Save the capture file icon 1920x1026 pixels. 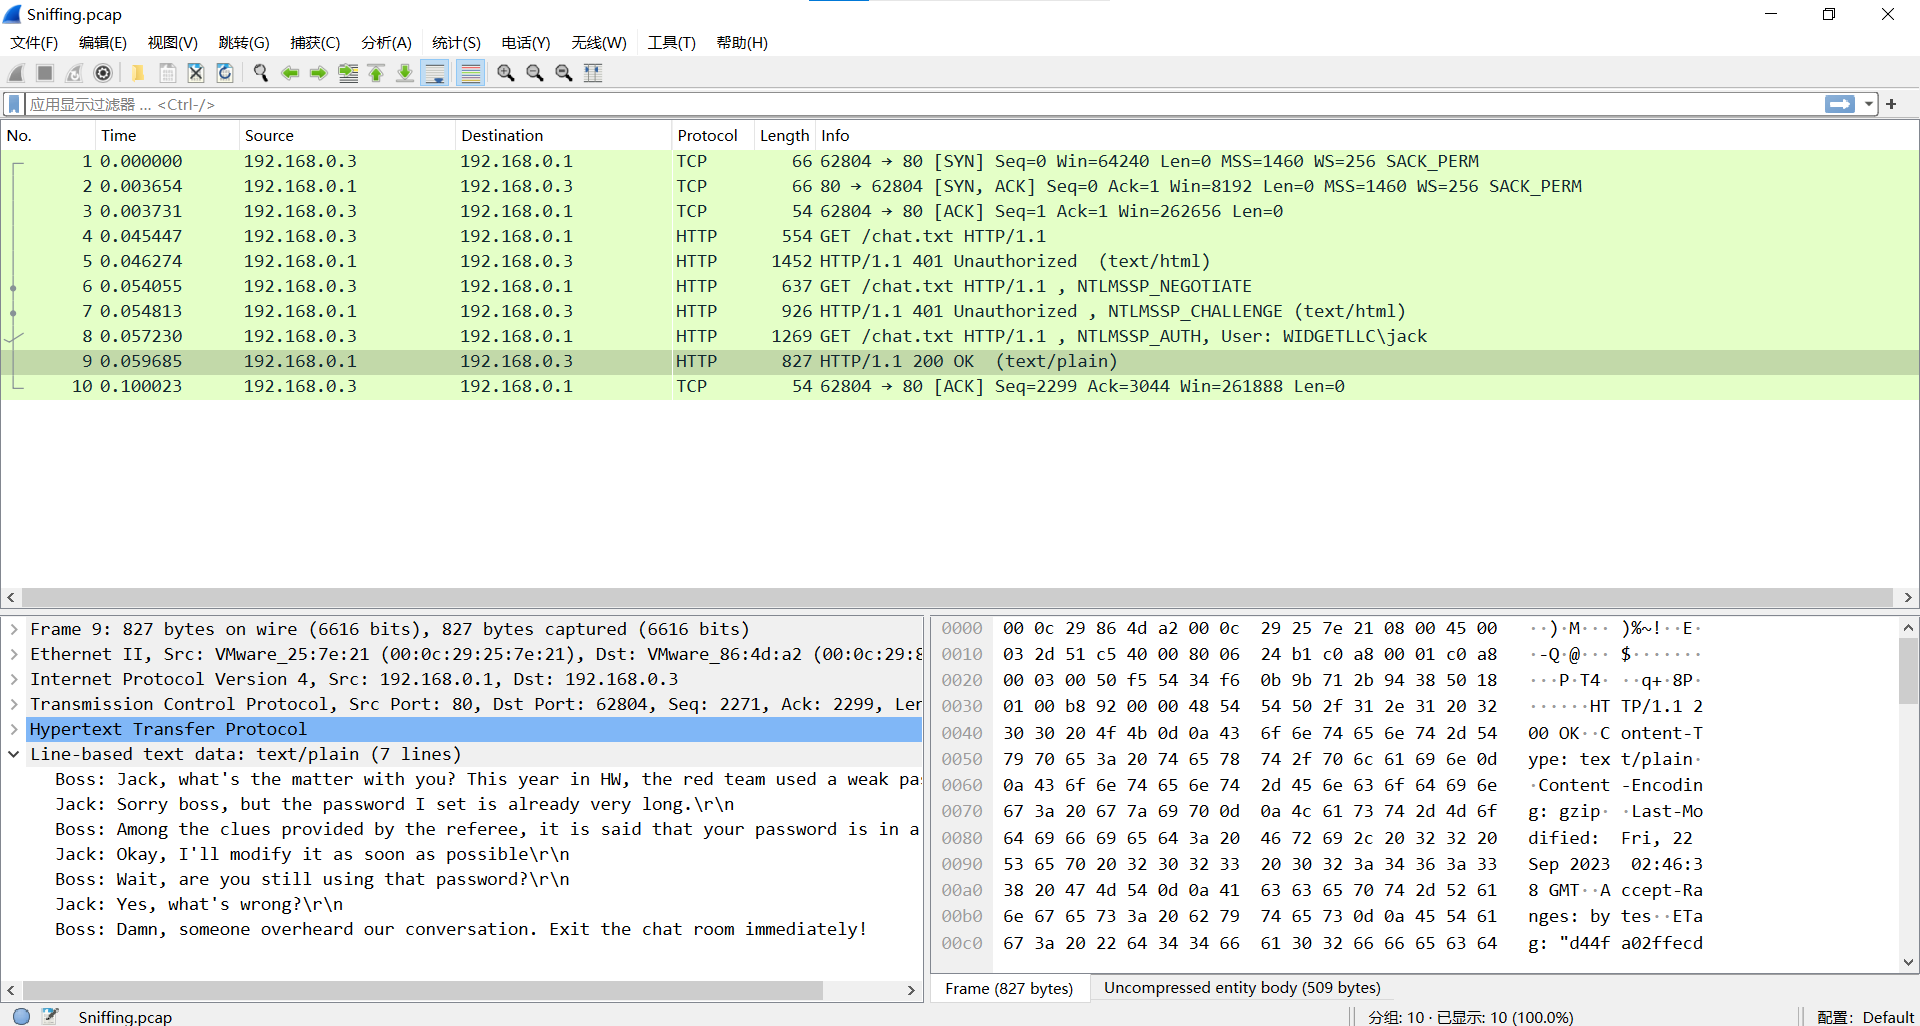167,73
